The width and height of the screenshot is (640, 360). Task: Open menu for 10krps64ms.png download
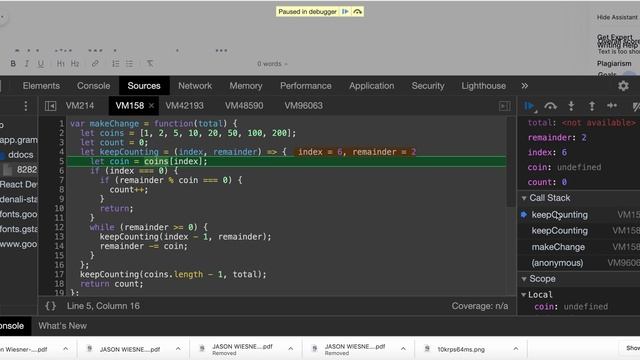pyautogui.click(x=516, y=349)
